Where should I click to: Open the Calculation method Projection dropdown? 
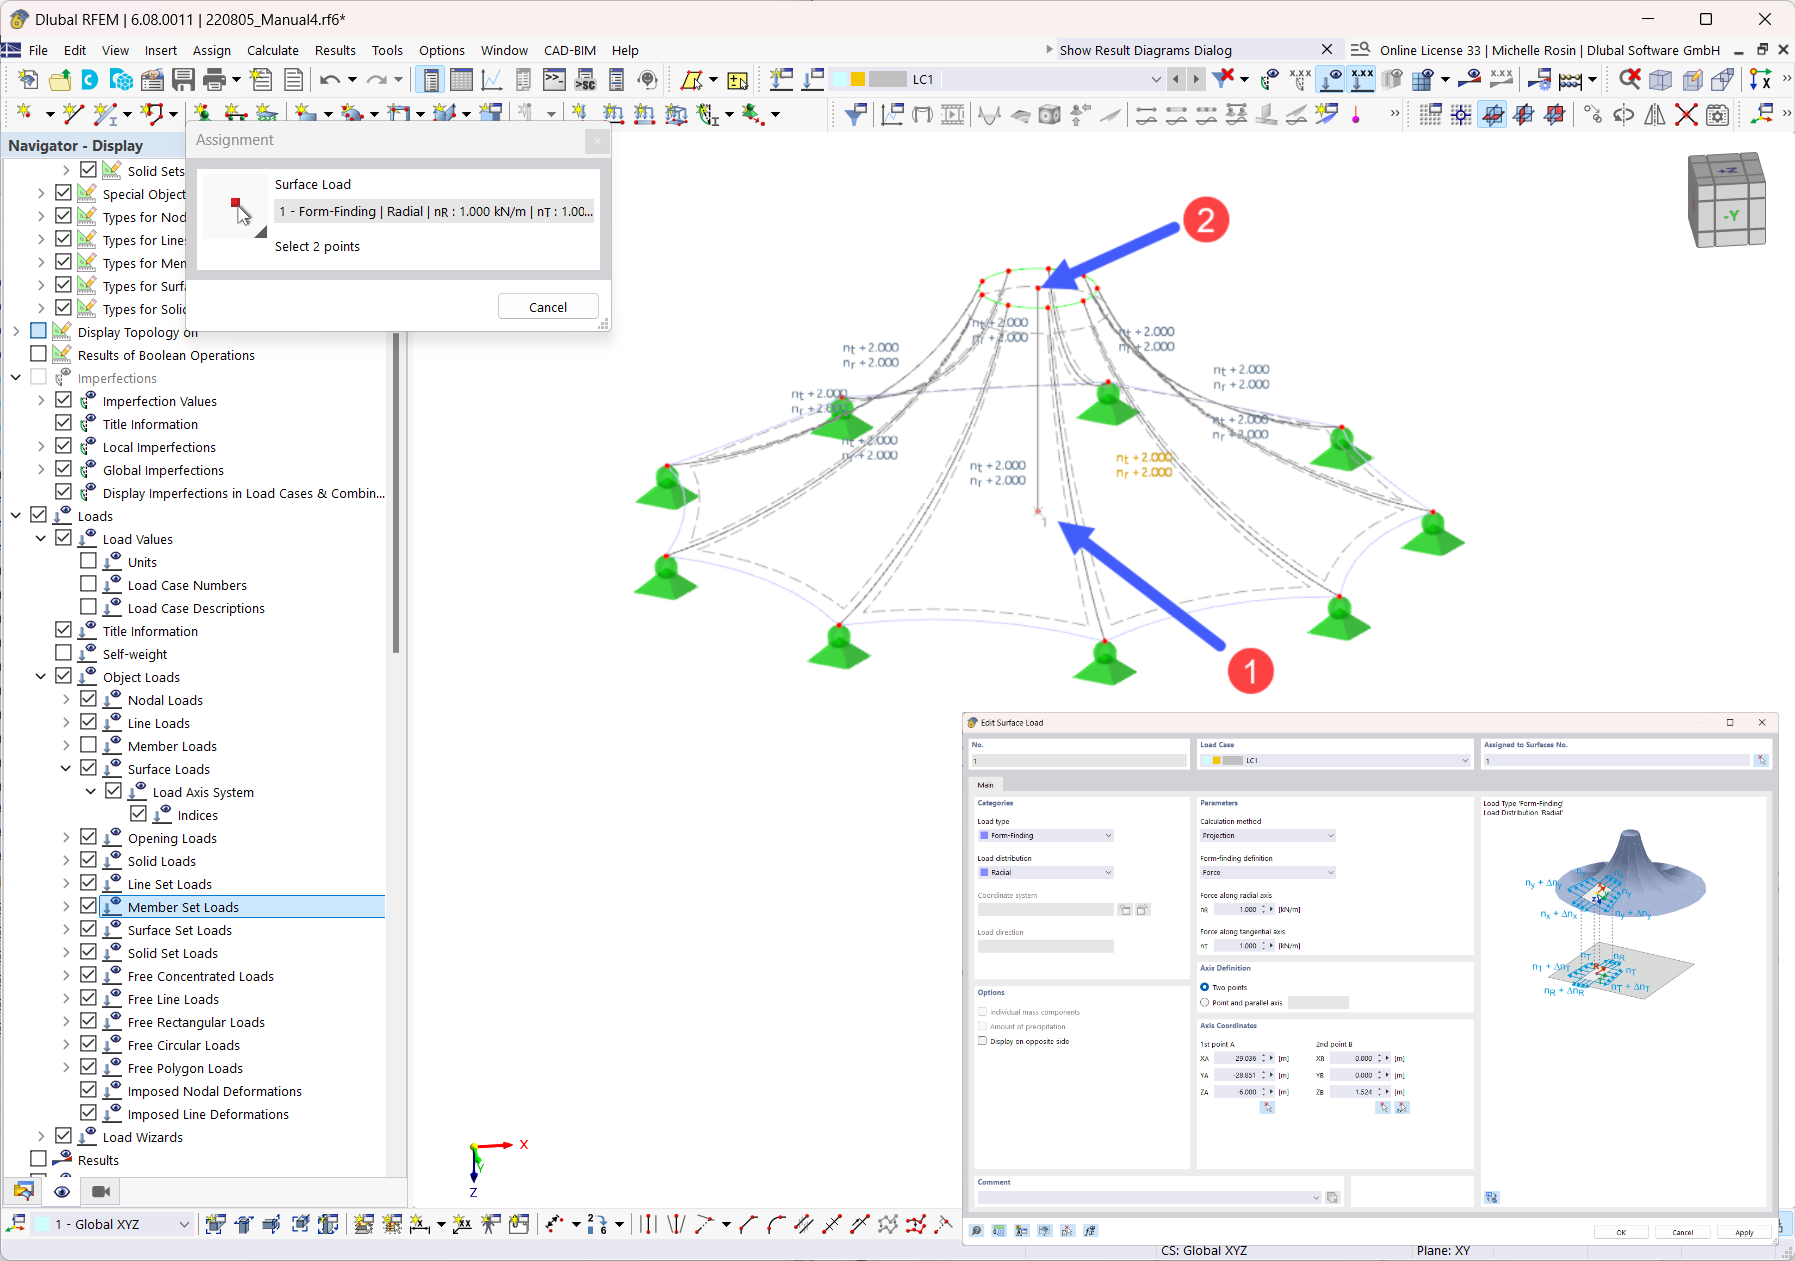[x=1268, y=836]
